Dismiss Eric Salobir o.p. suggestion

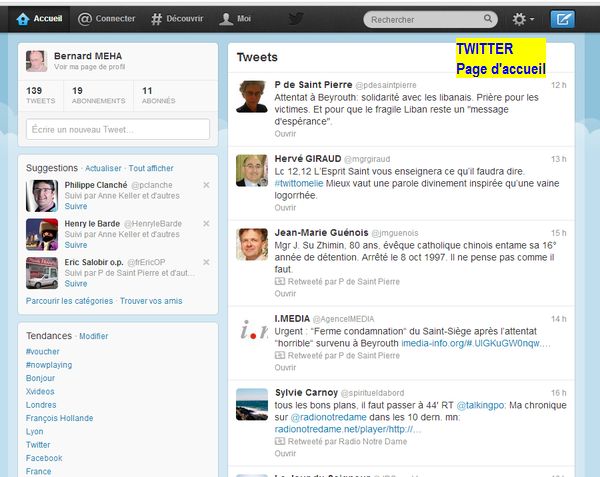[x=206, y=262]
